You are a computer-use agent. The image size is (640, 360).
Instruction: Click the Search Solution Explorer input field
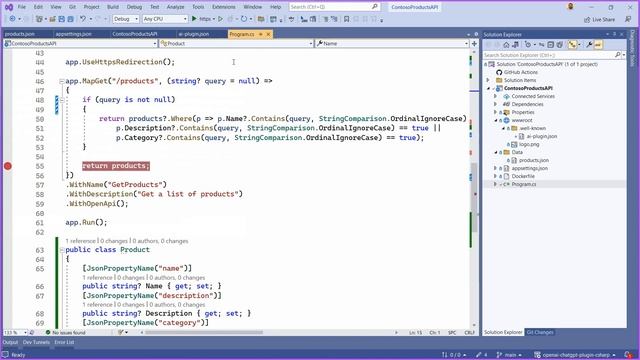click(549, 55)
